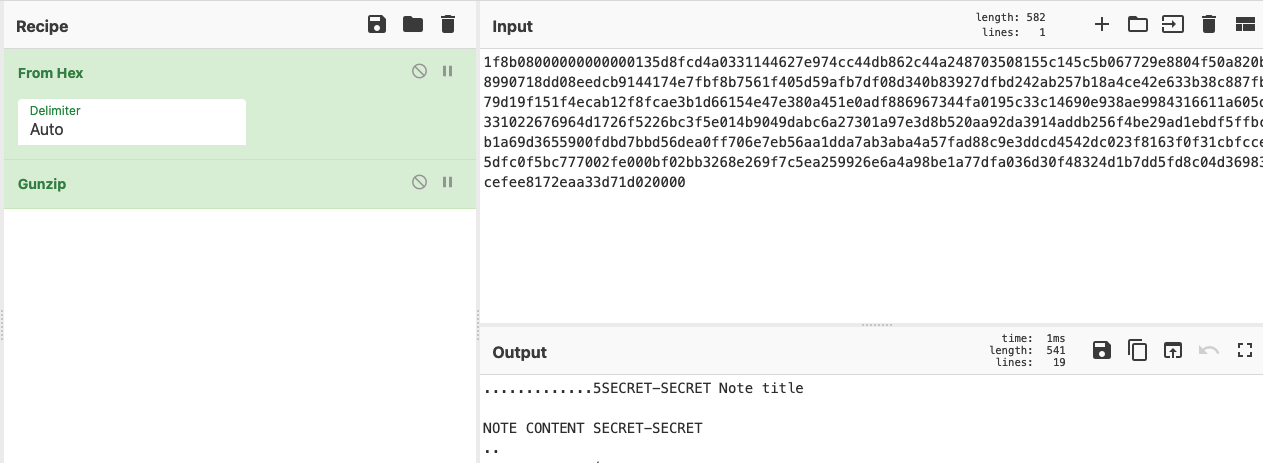Set breakpoint on From Hex
The width and height of the screenshot is (1263, 463).
pyautogui.click(x=448, y=72)
